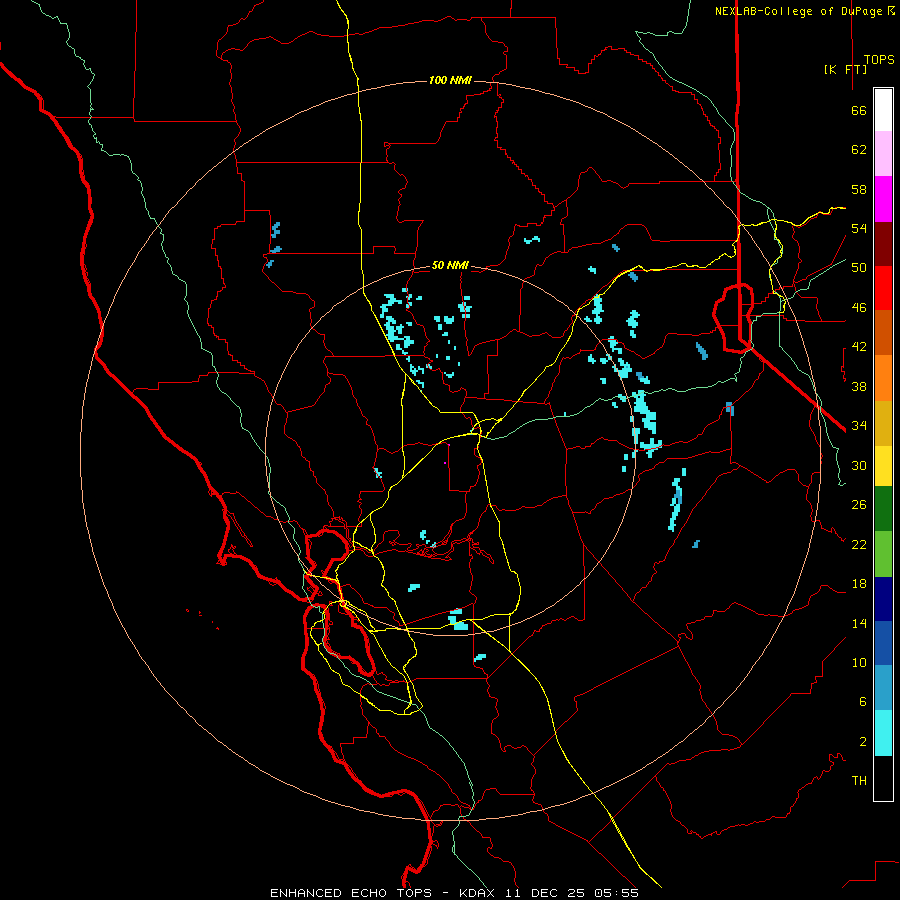Image resolution: width=900 pixels, height=900 pixels.
Task: Click the 'TH' threshold label
Action: point(859,781)
